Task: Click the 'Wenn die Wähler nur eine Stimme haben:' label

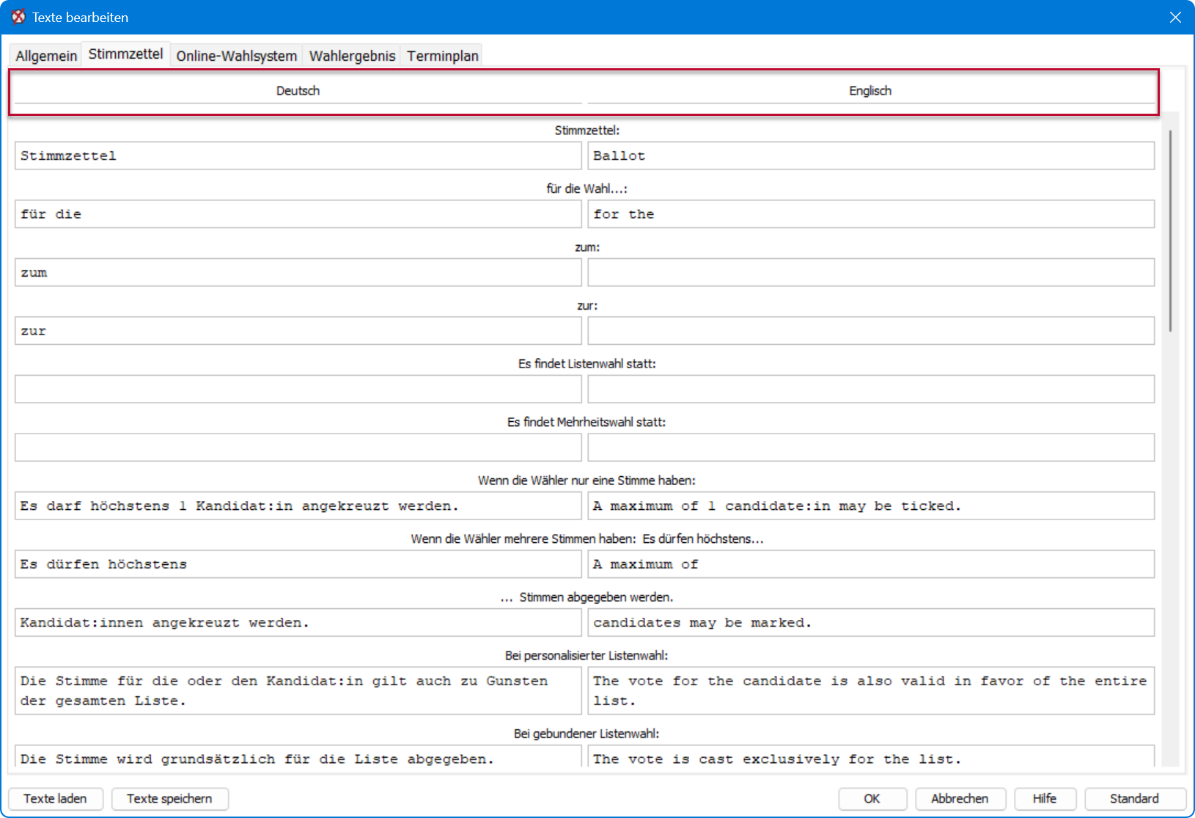Action: coord(587,480)
